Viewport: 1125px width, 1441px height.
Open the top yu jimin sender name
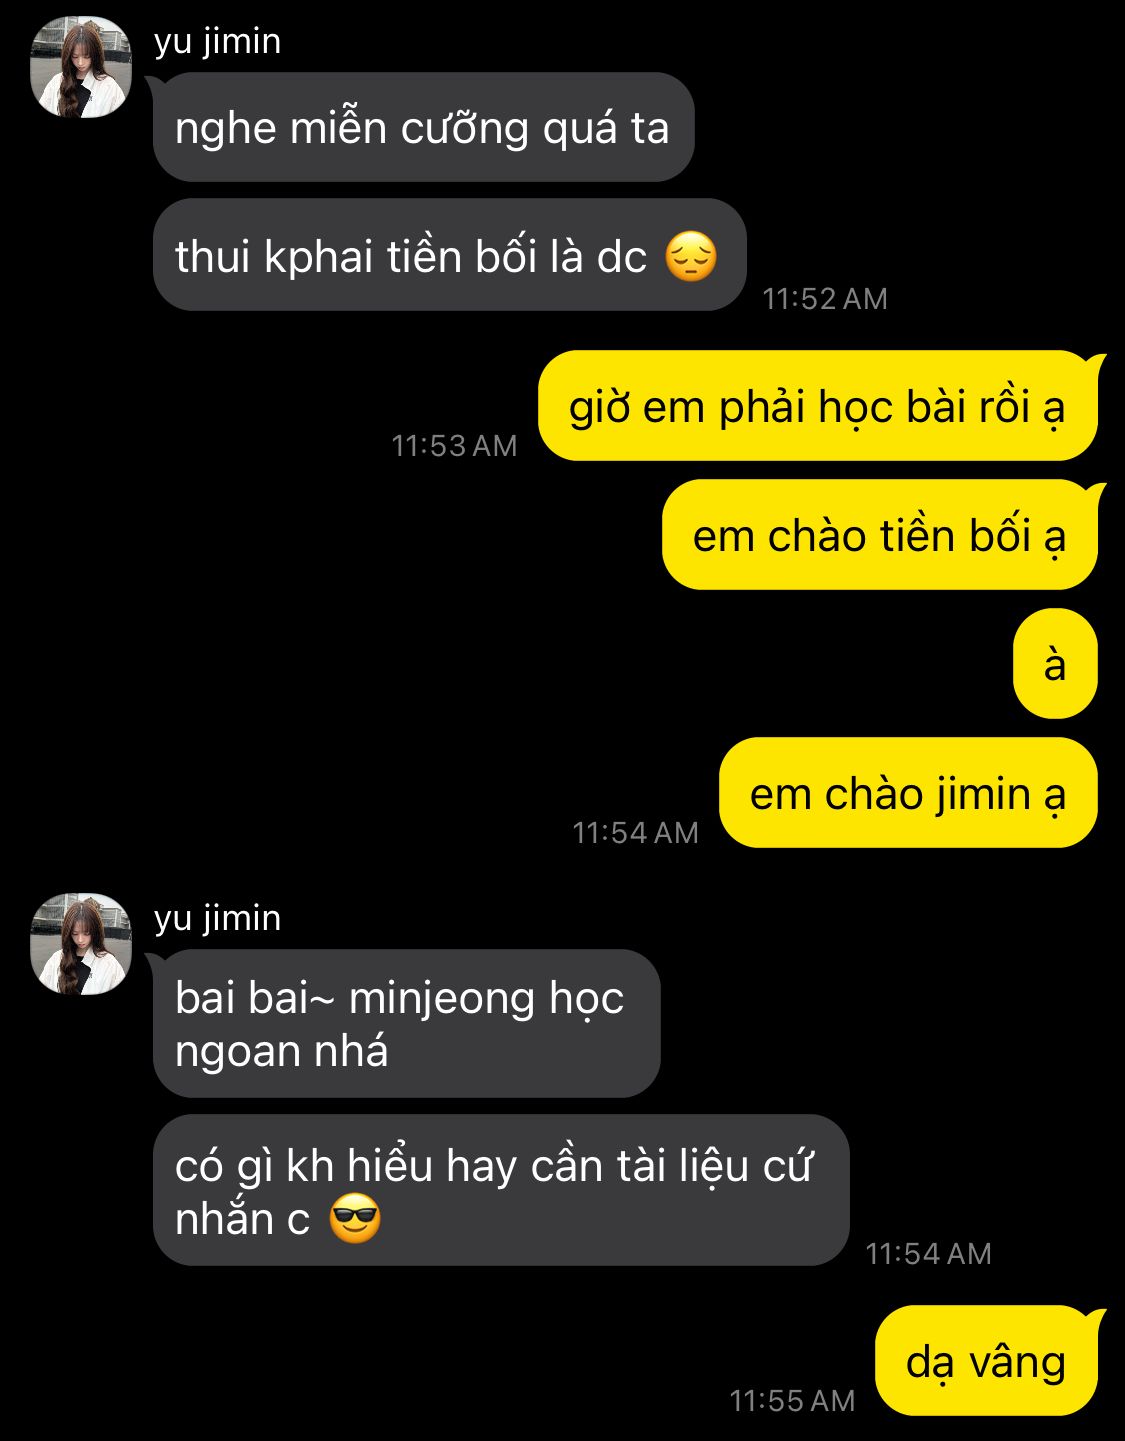(217, 42)
